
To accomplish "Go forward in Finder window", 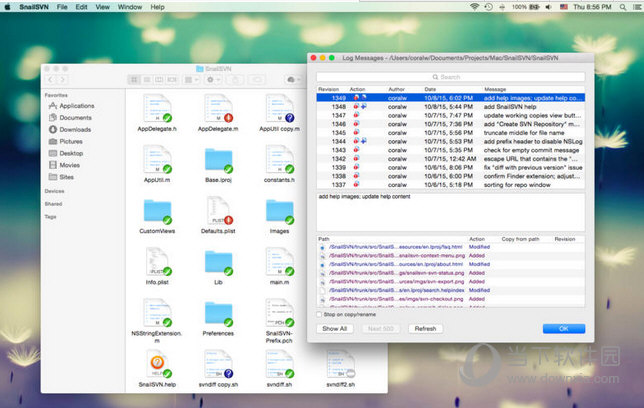I will tap(62, 80).
